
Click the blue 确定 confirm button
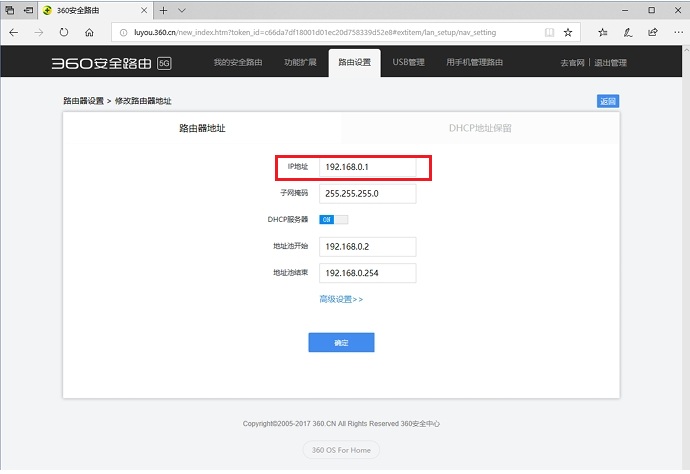point(341,342)
